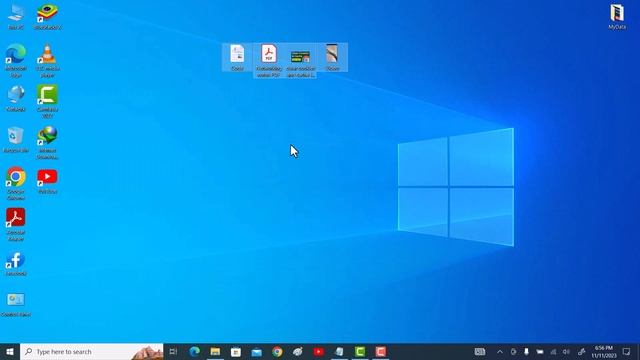Select the Control Panel desktop icon

[16, 304]
